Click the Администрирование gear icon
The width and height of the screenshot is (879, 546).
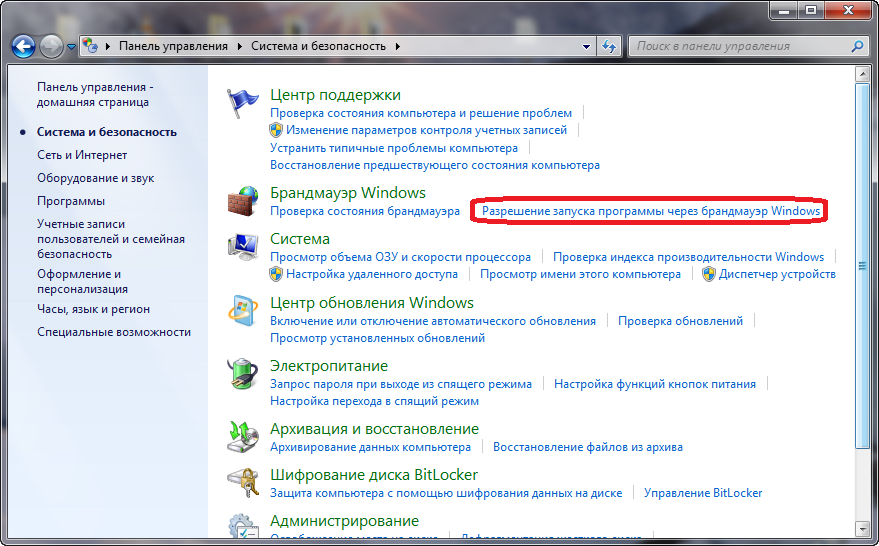(243, 526)
